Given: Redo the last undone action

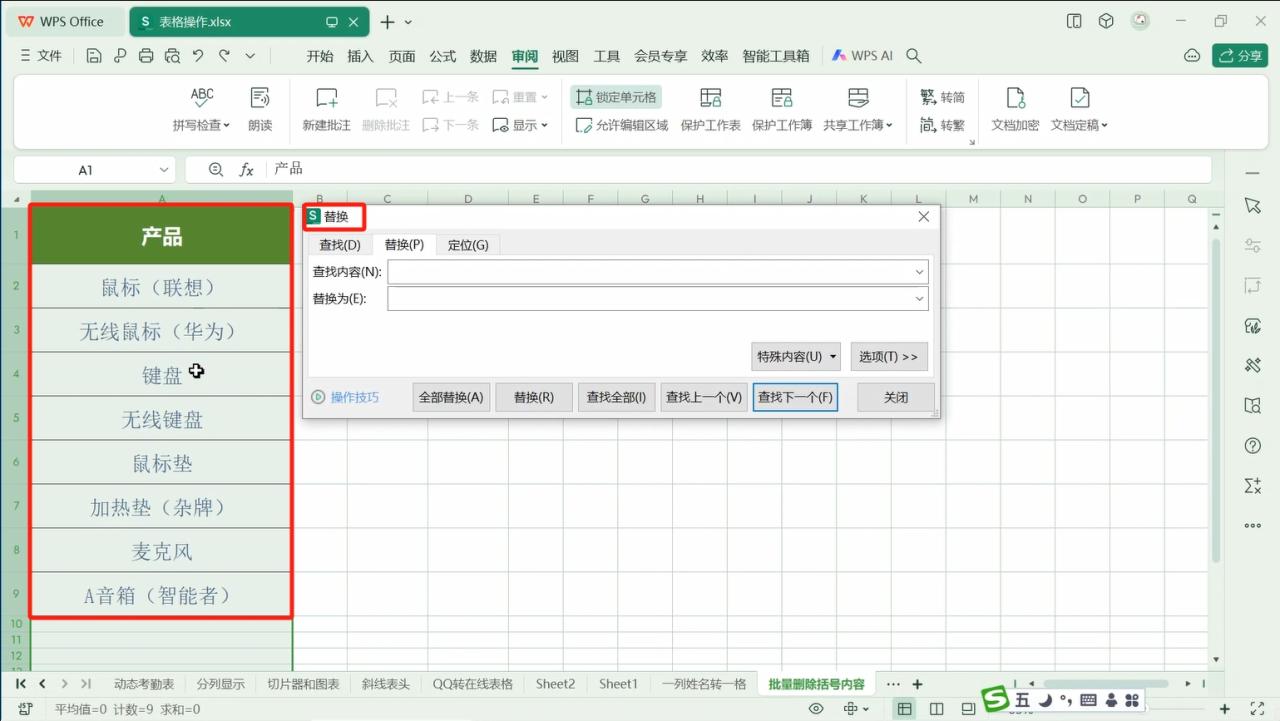Looking at the screenshot, I should point(224,56).
